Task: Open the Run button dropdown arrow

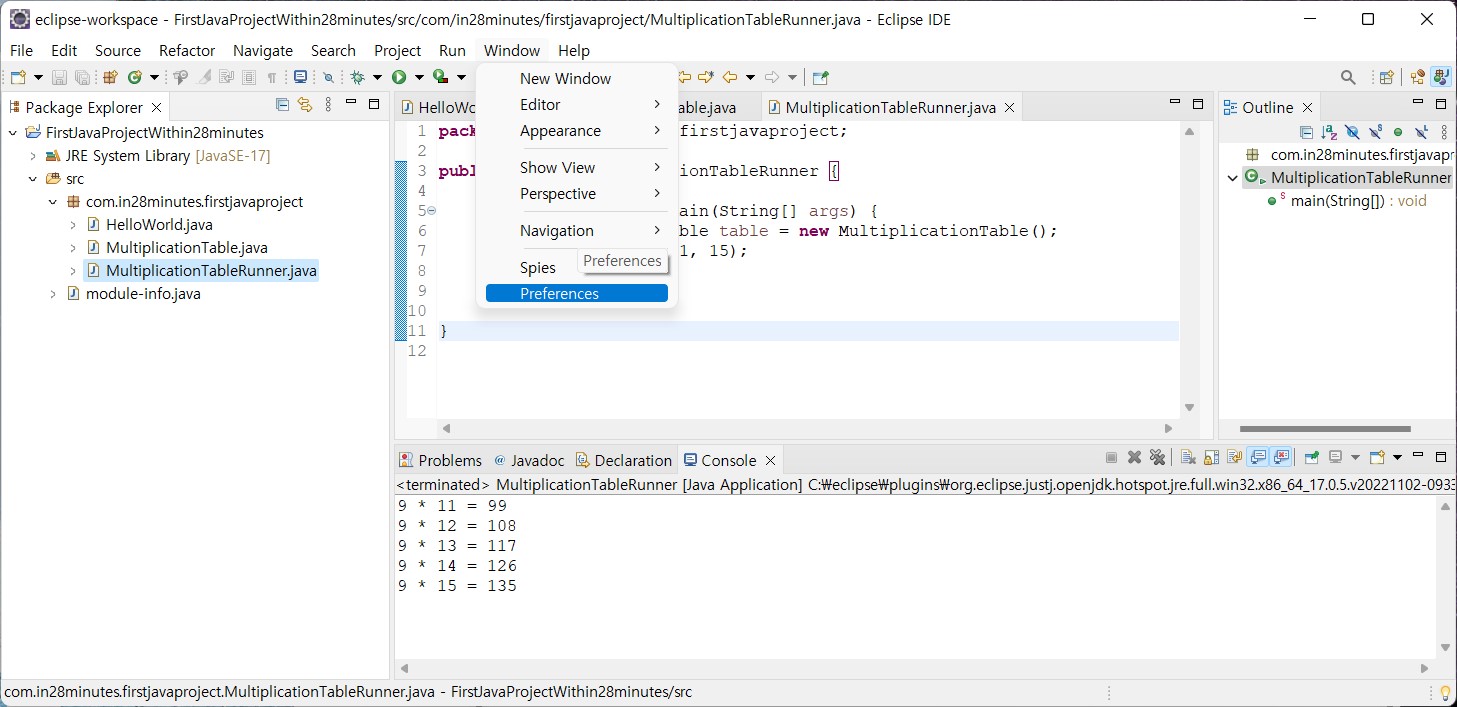Action: point(419,77)
